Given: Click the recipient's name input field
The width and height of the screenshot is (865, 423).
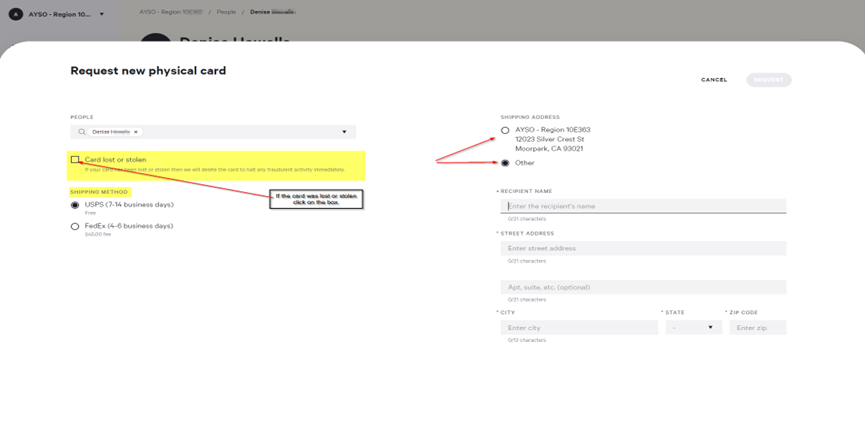Looking at the screenshot, I should coord(643,206).
